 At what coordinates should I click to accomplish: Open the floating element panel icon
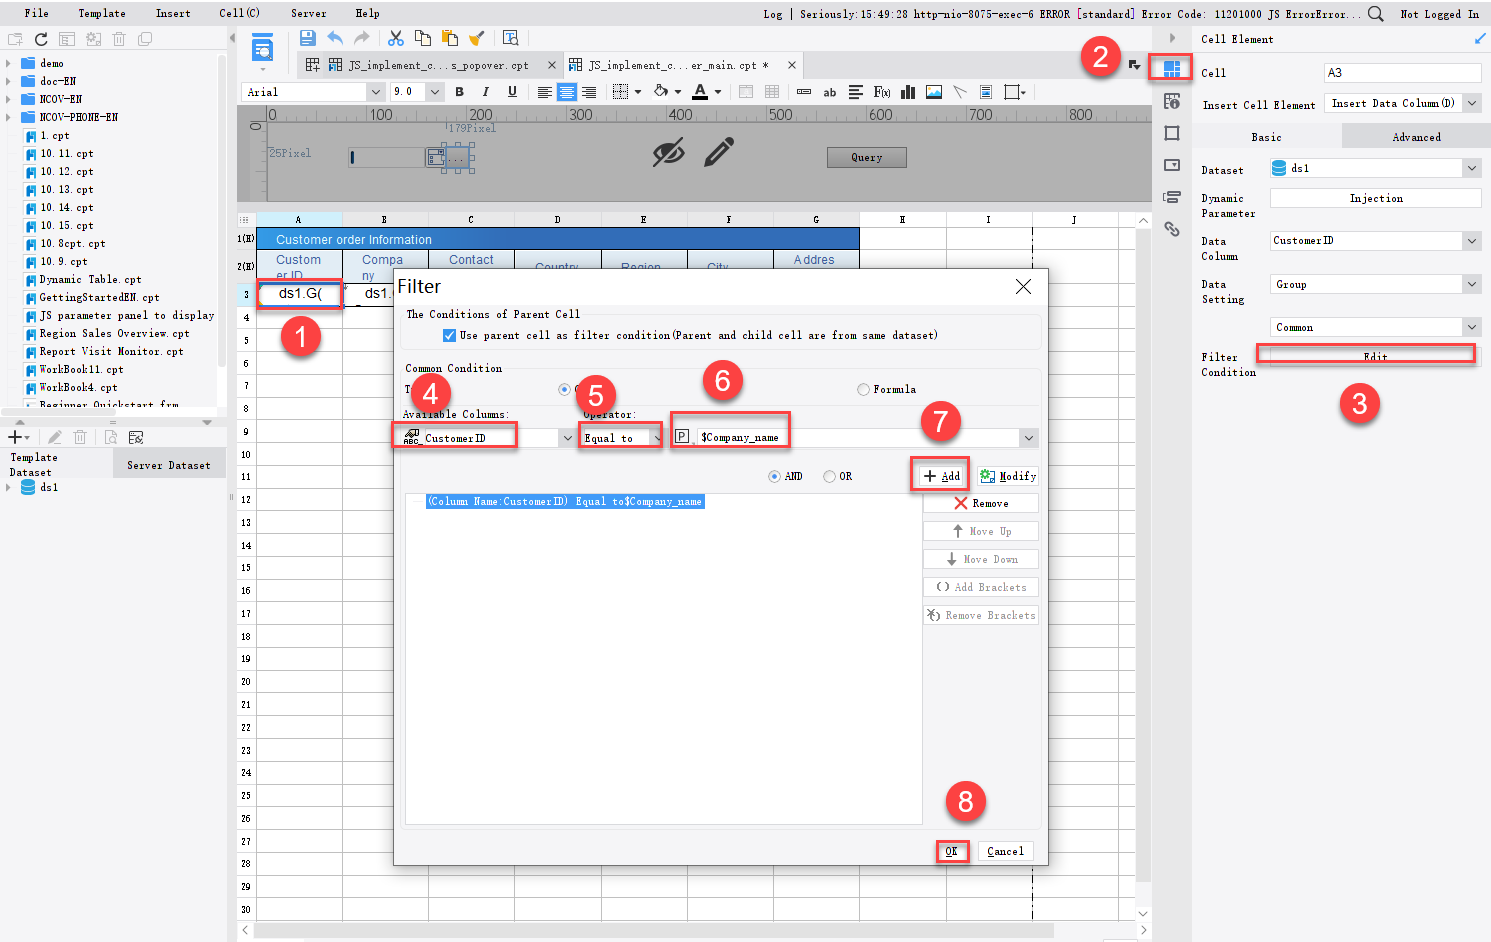tap(1172, 133)
